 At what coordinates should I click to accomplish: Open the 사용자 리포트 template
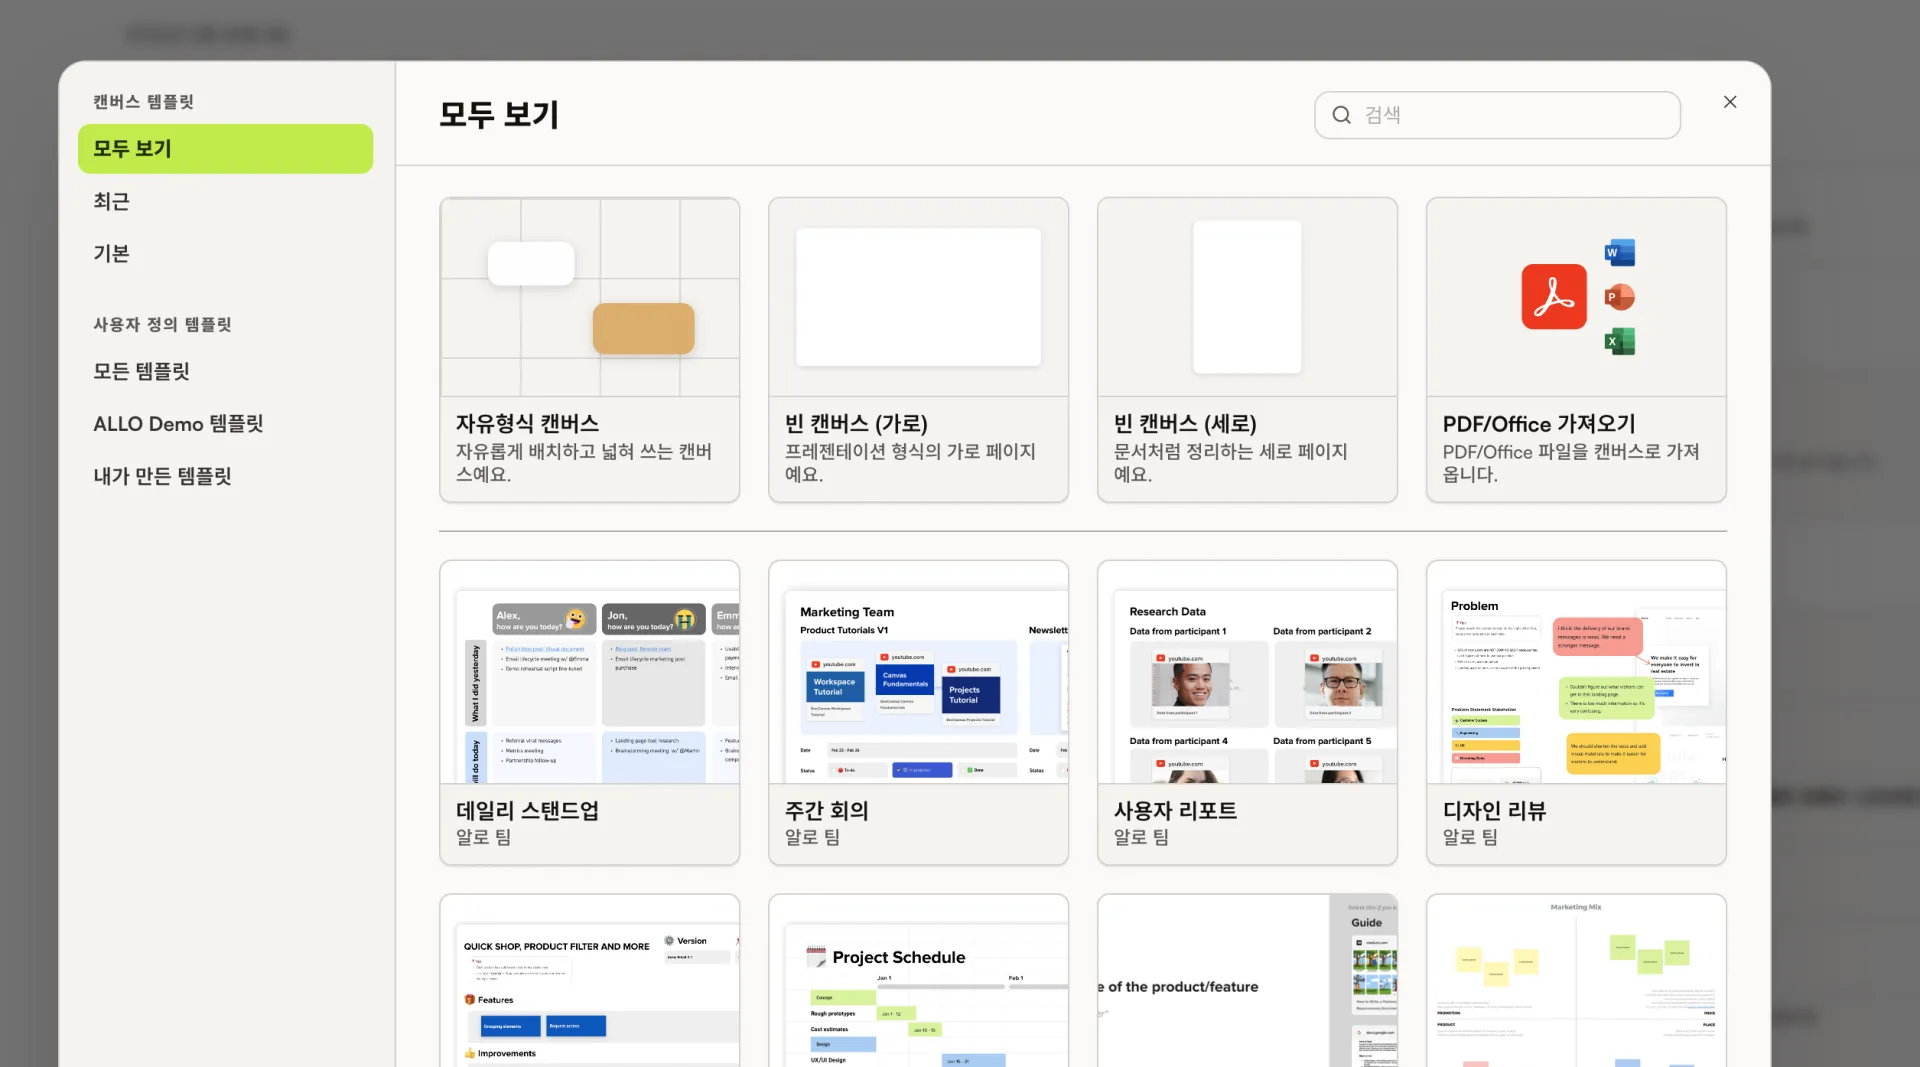pos(1247,712)
